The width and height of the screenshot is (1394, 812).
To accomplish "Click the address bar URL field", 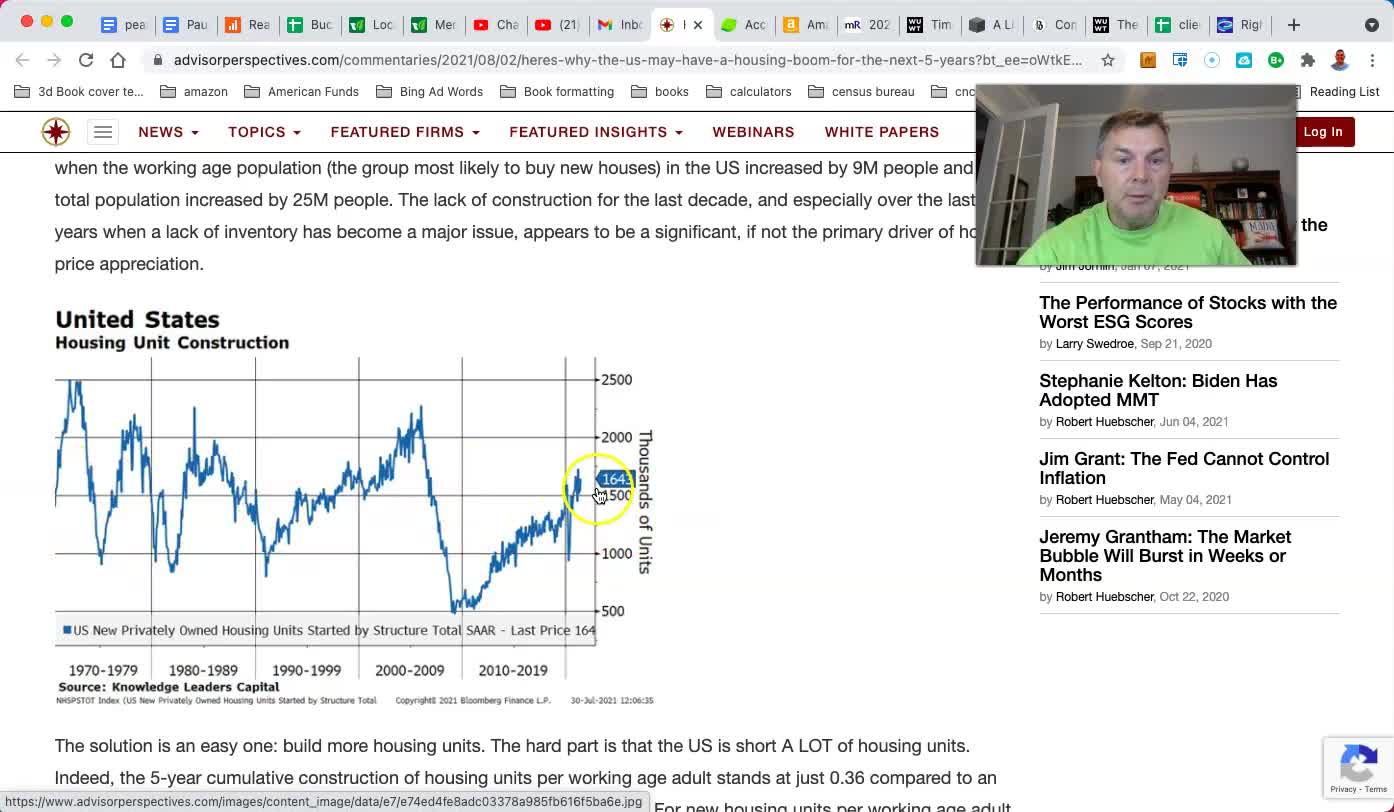I will tap(627, 60).
